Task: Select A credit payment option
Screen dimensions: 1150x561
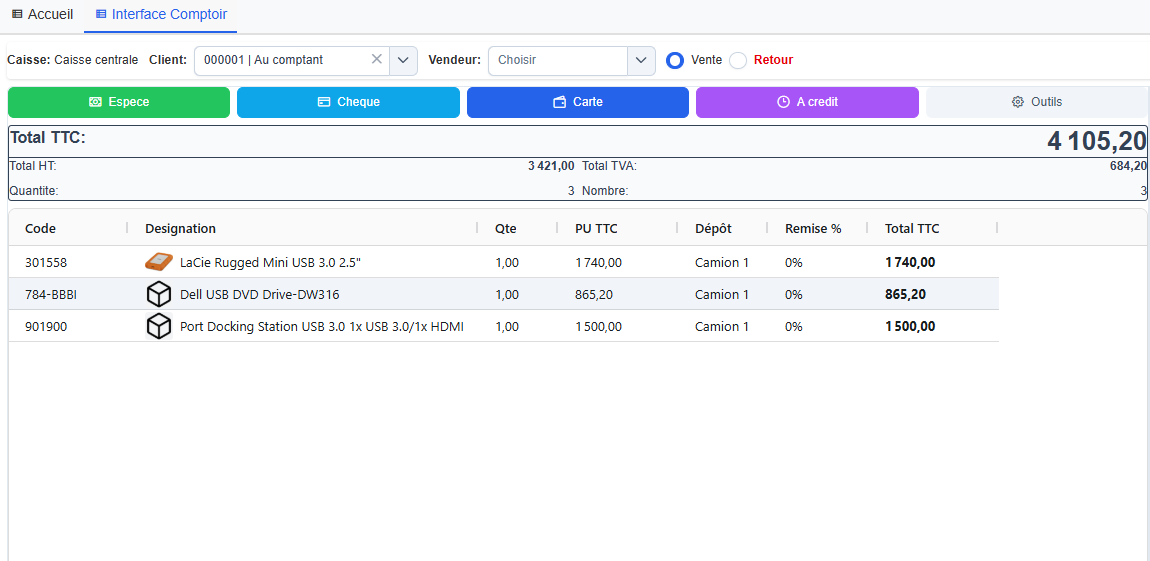Action: (807, 102)
